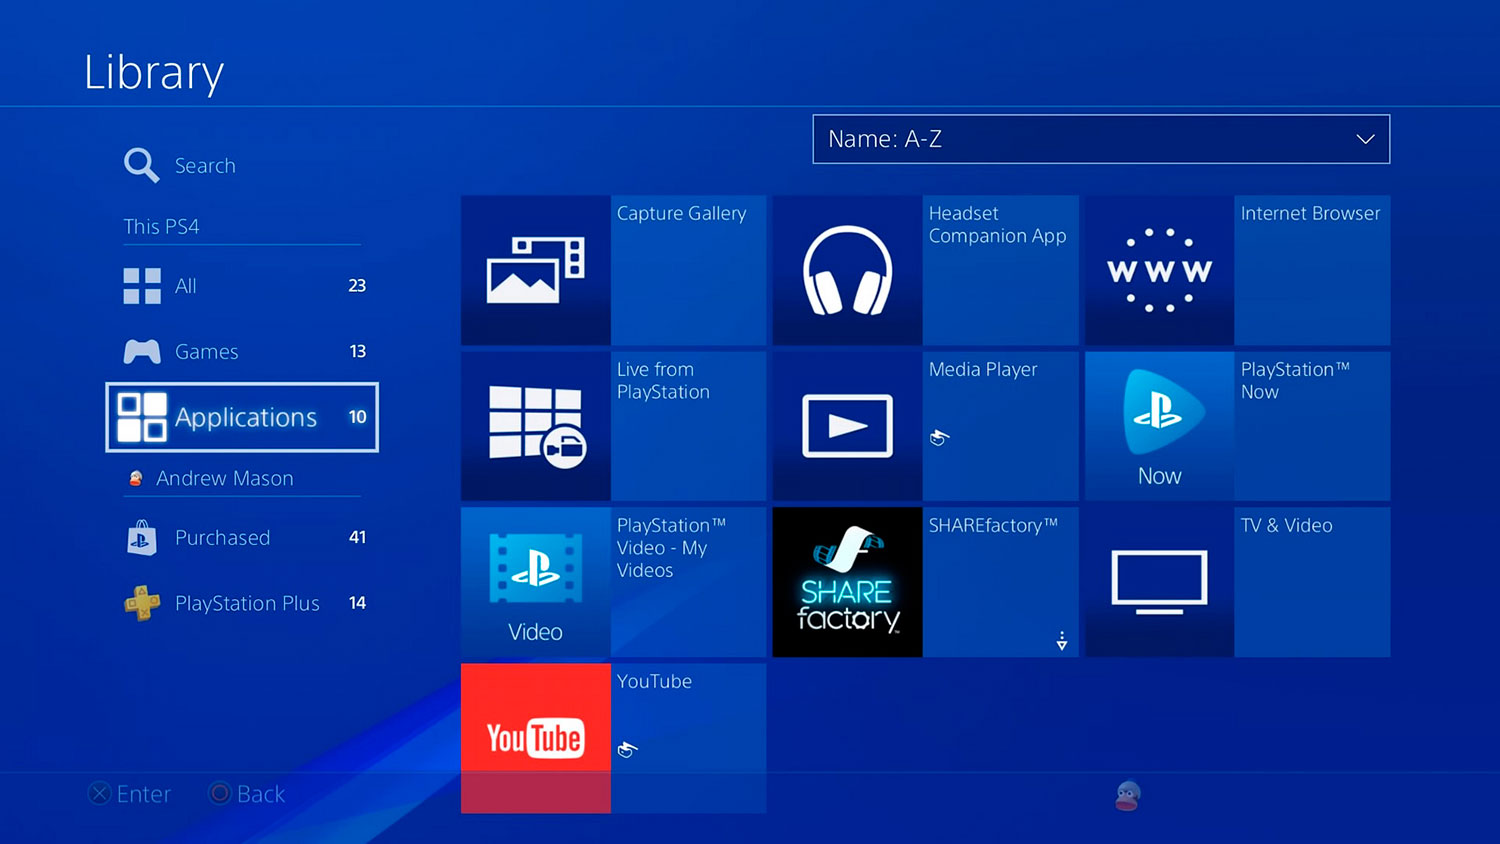This screenshot has width=1500, height=844.
Task: Select the Applications category
Action: click(x=243, y=417)
